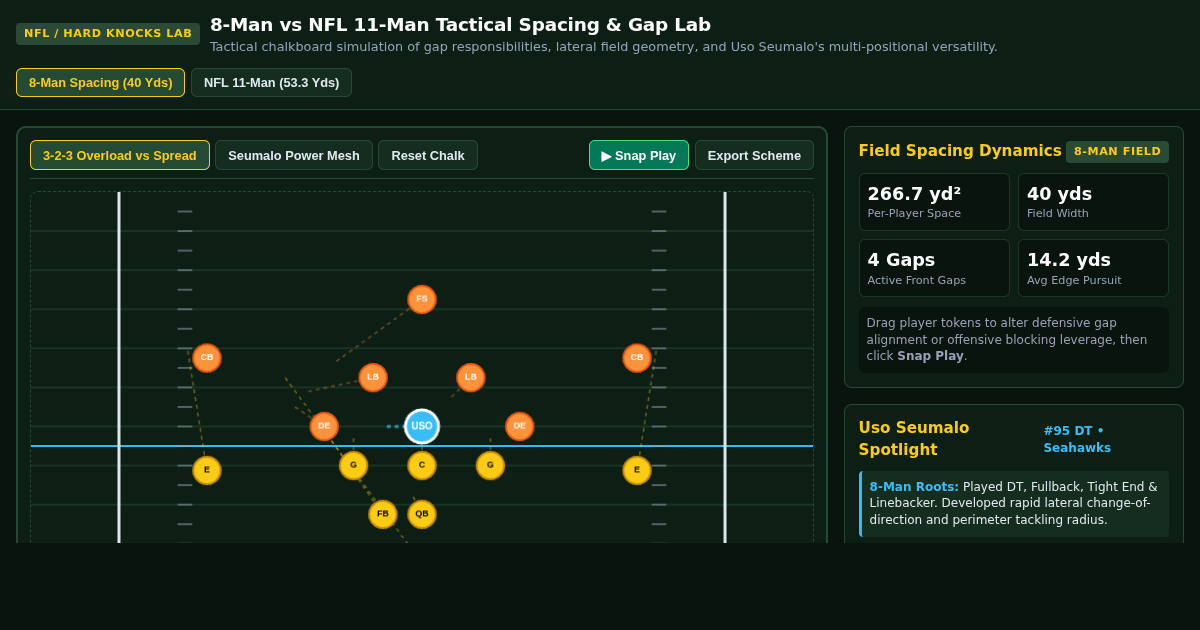Click the NFL / Hard Knocks Lab badge
Image resolution: width=1200 pixels, height=630 pixels.
tap(108, 34)
